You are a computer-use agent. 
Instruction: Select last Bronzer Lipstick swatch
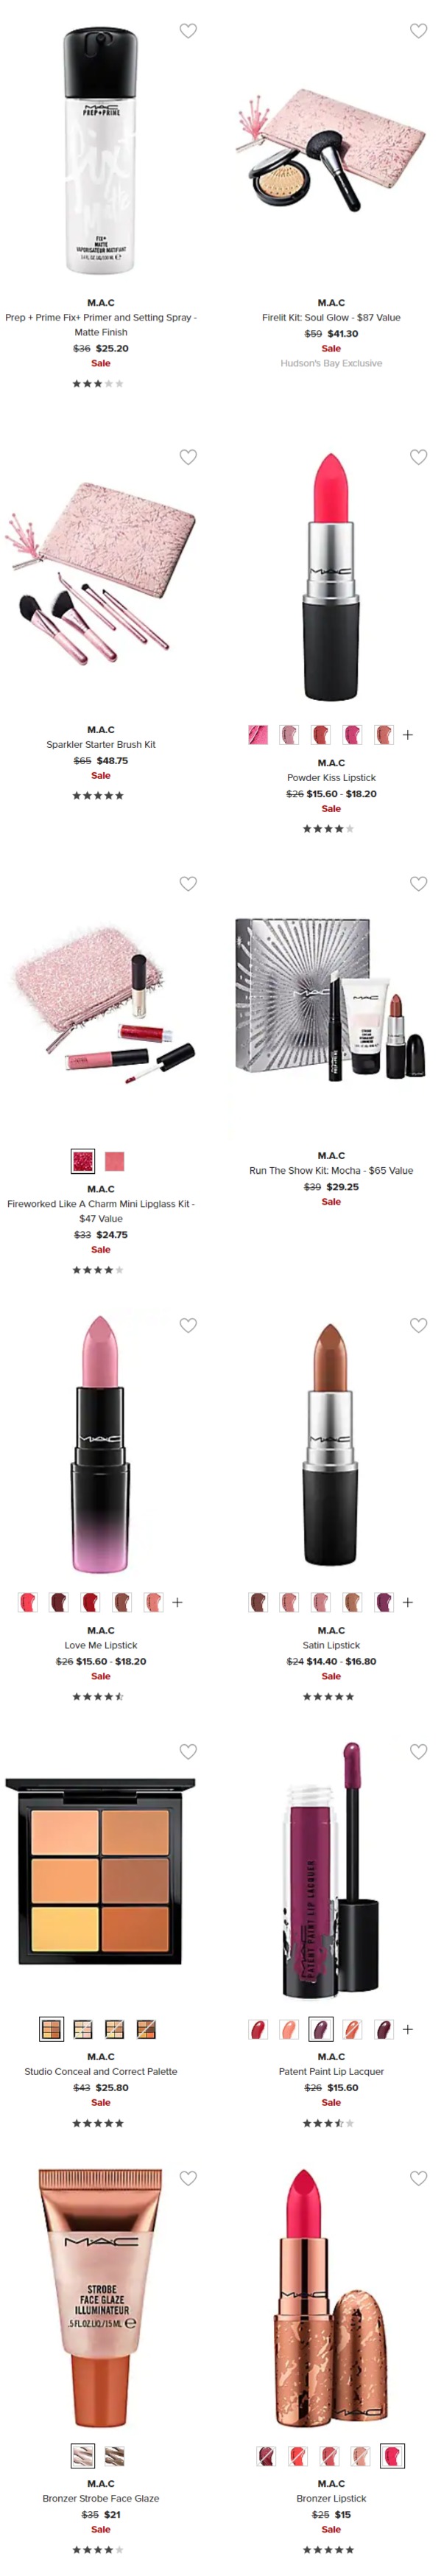[x=393, y=2455]
